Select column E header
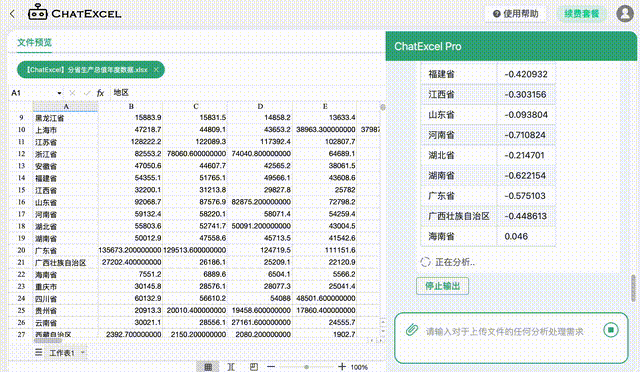The height and width of the screenshot is (372, 640). click(324, 107)
